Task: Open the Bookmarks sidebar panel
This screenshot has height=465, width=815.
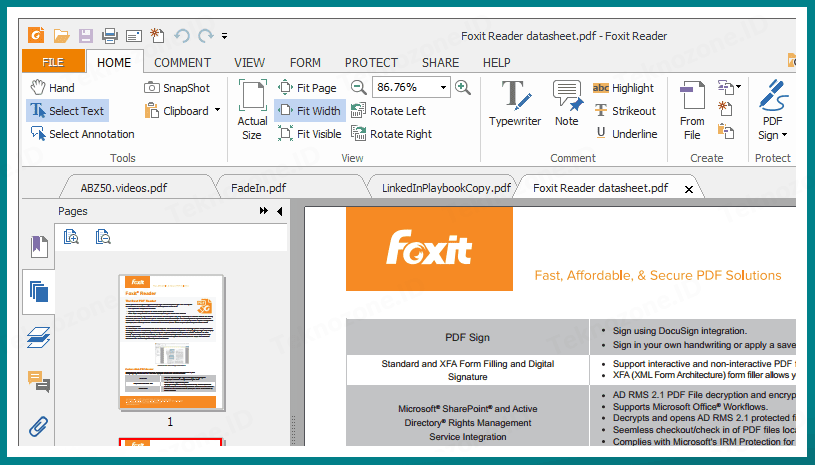Action: [x=39, y=246]
